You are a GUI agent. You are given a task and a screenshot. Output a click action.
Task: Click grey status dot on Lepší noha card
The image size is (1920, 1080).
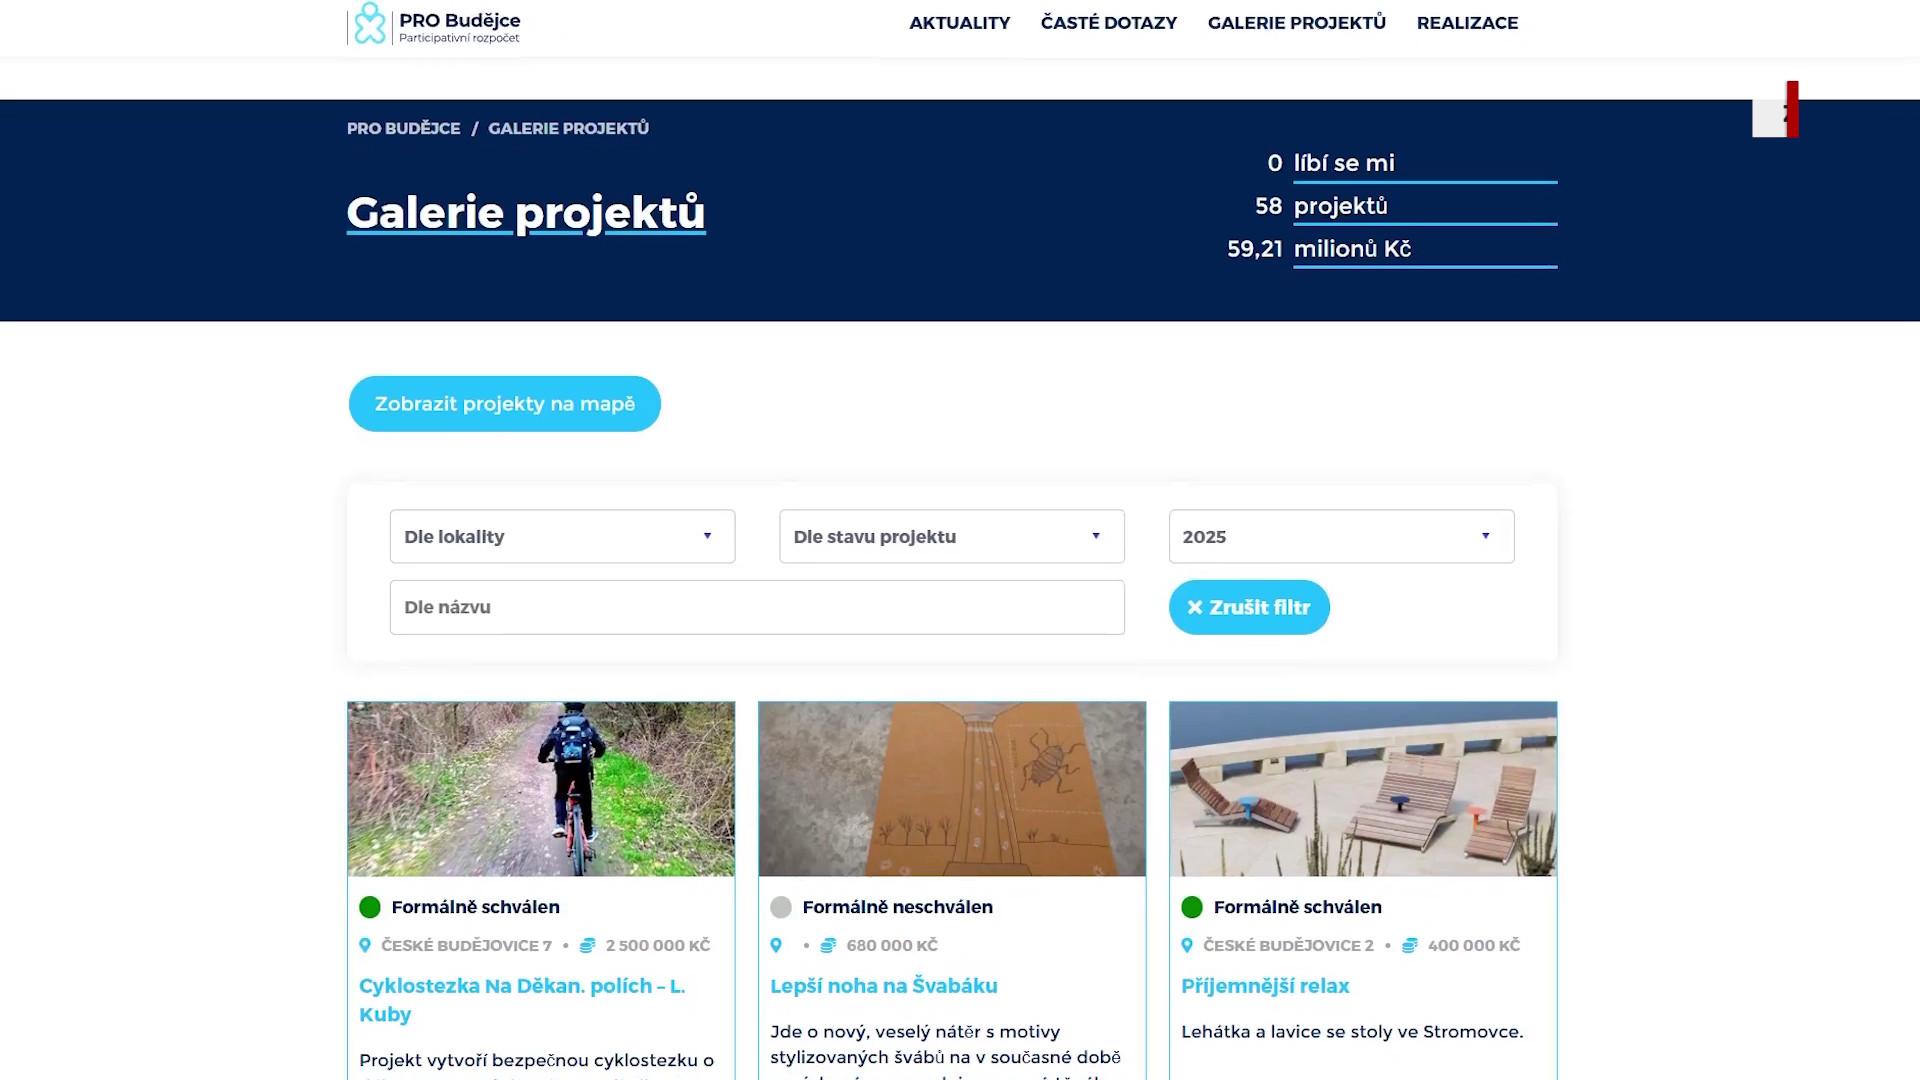coord(781,907)
